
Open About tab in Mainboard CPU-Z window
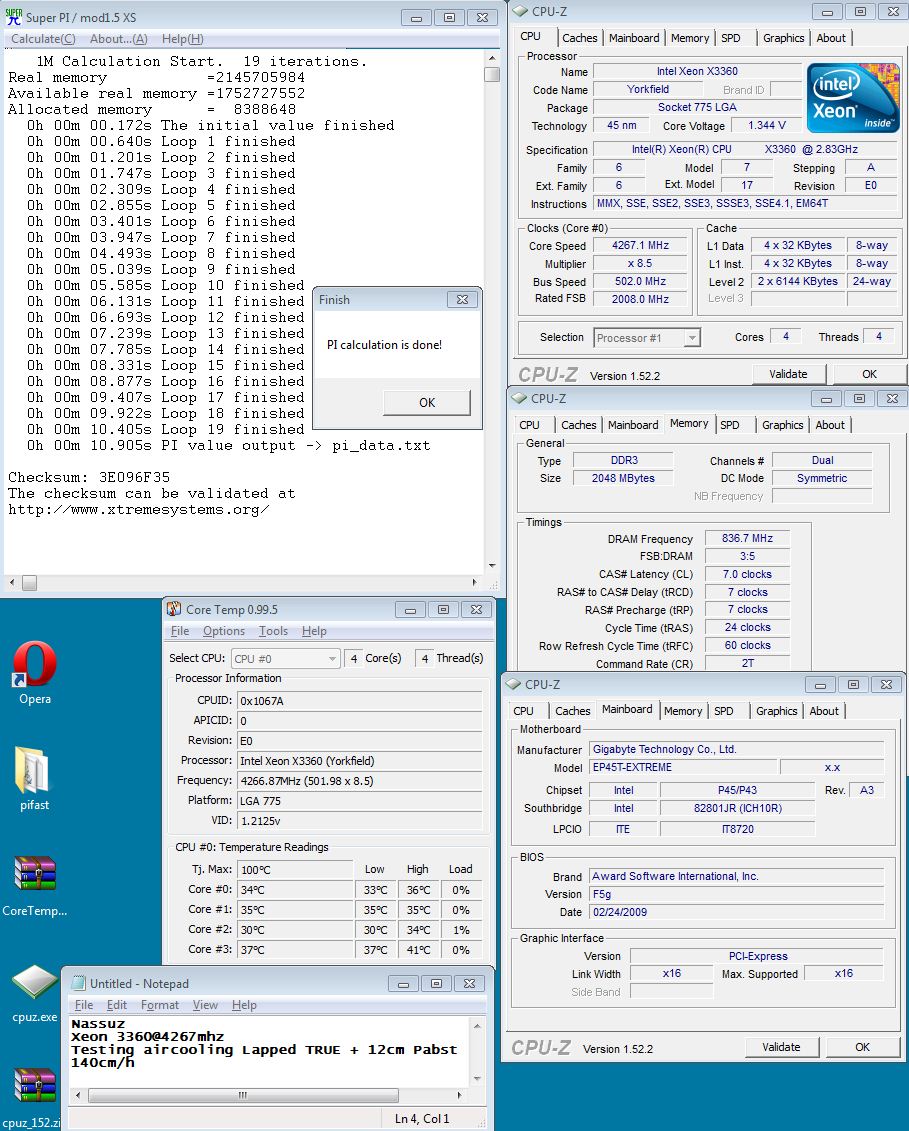point(824,710)
